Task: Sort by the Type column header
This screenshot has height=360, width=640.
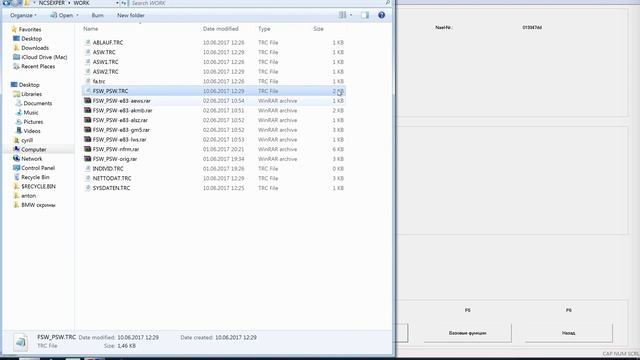Action: point(264,29)
